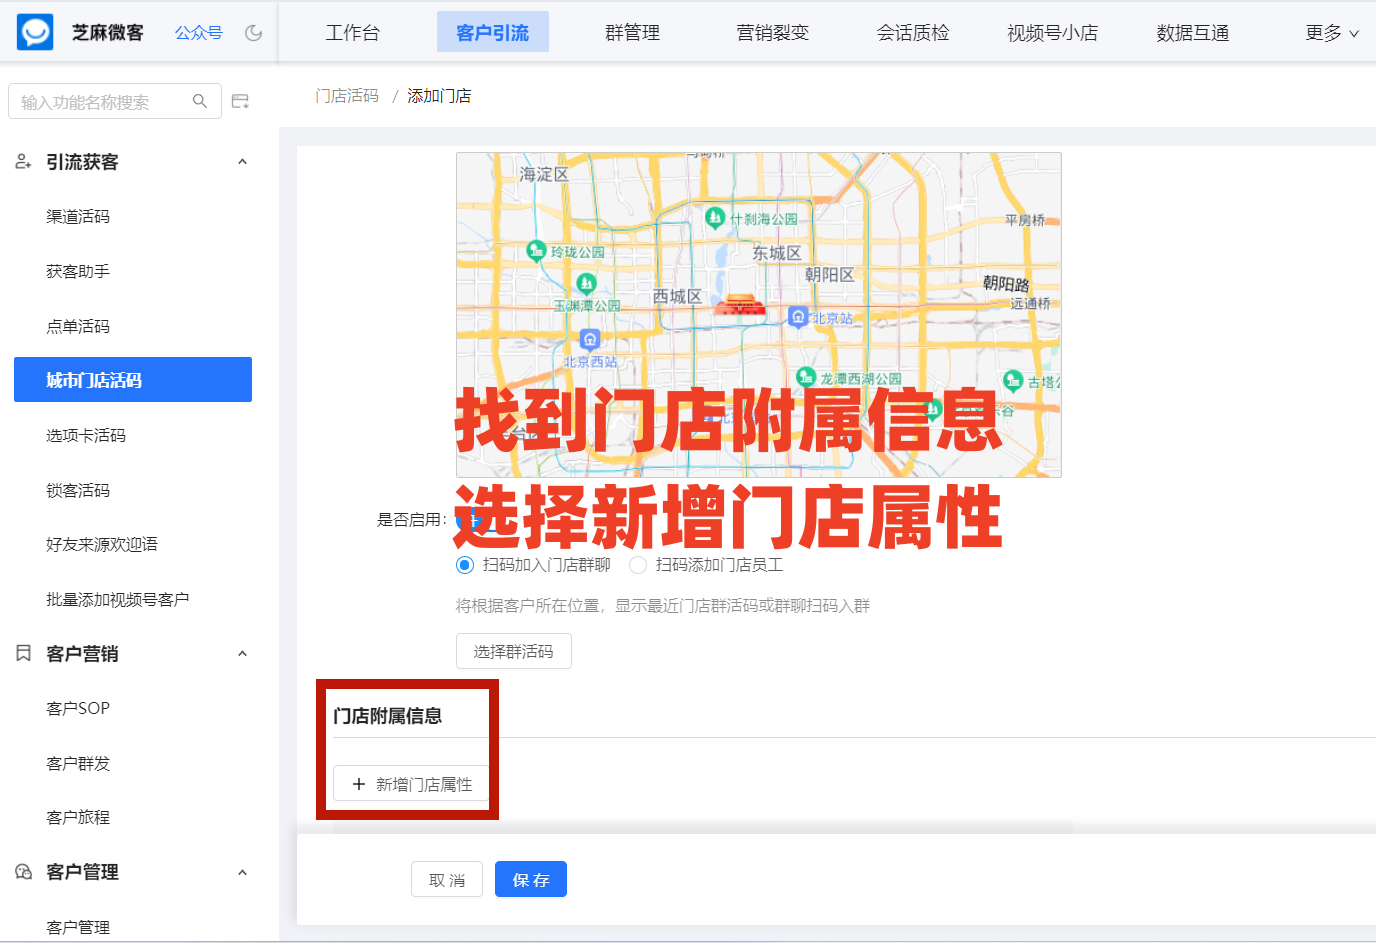Click the 新增门店属性 button

tap(411, 784)
